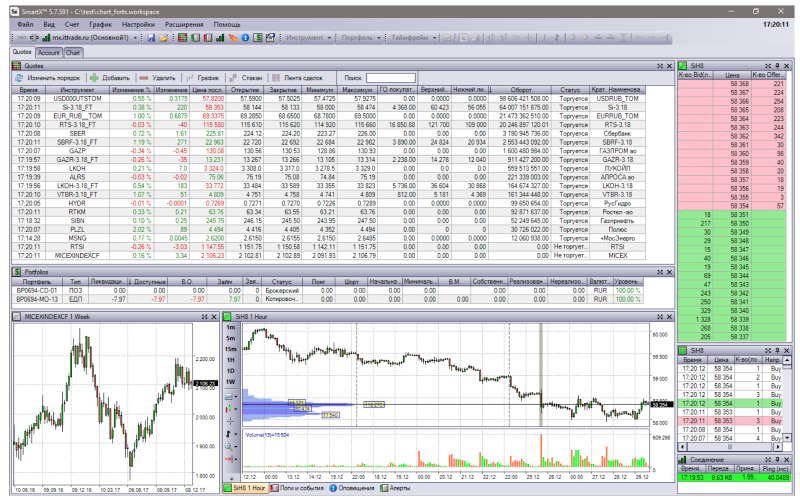The width and height of the screenshot is (800, 500).
Task: Click trades tape vertical scrollbar down arrow
Action: point(787,438)
